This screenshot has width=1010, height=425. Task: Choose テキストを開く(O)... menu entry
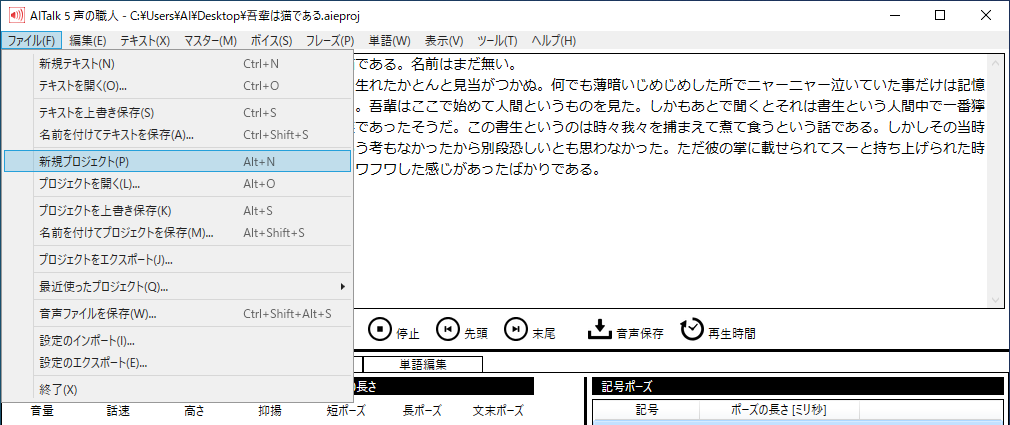coord(177,85)
